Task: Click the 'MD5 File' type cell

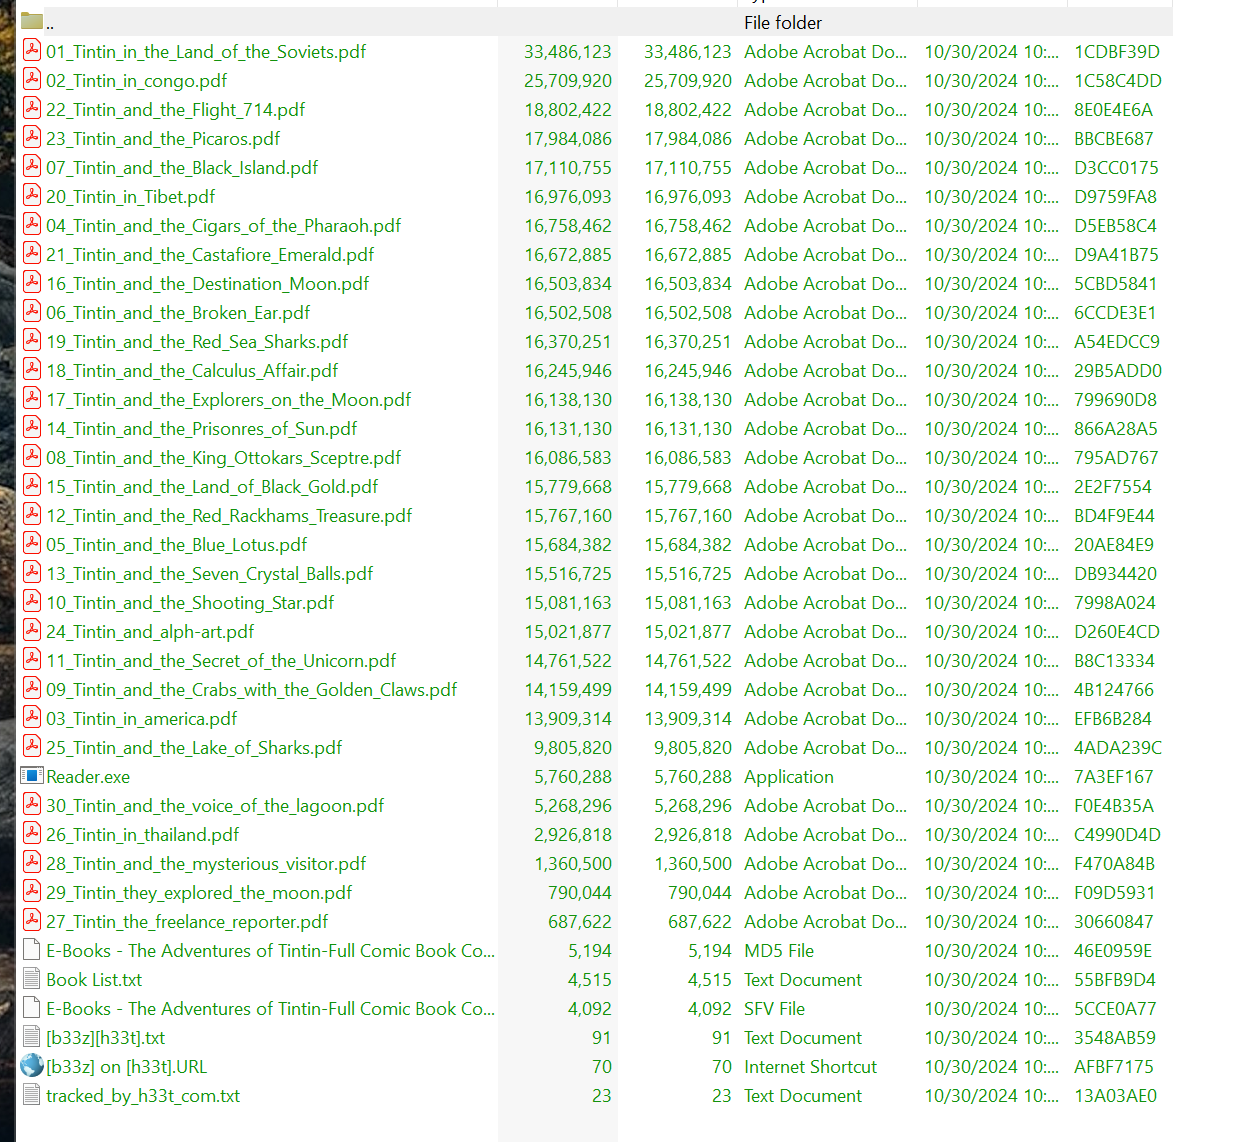Action: click(x=779, y=951)
